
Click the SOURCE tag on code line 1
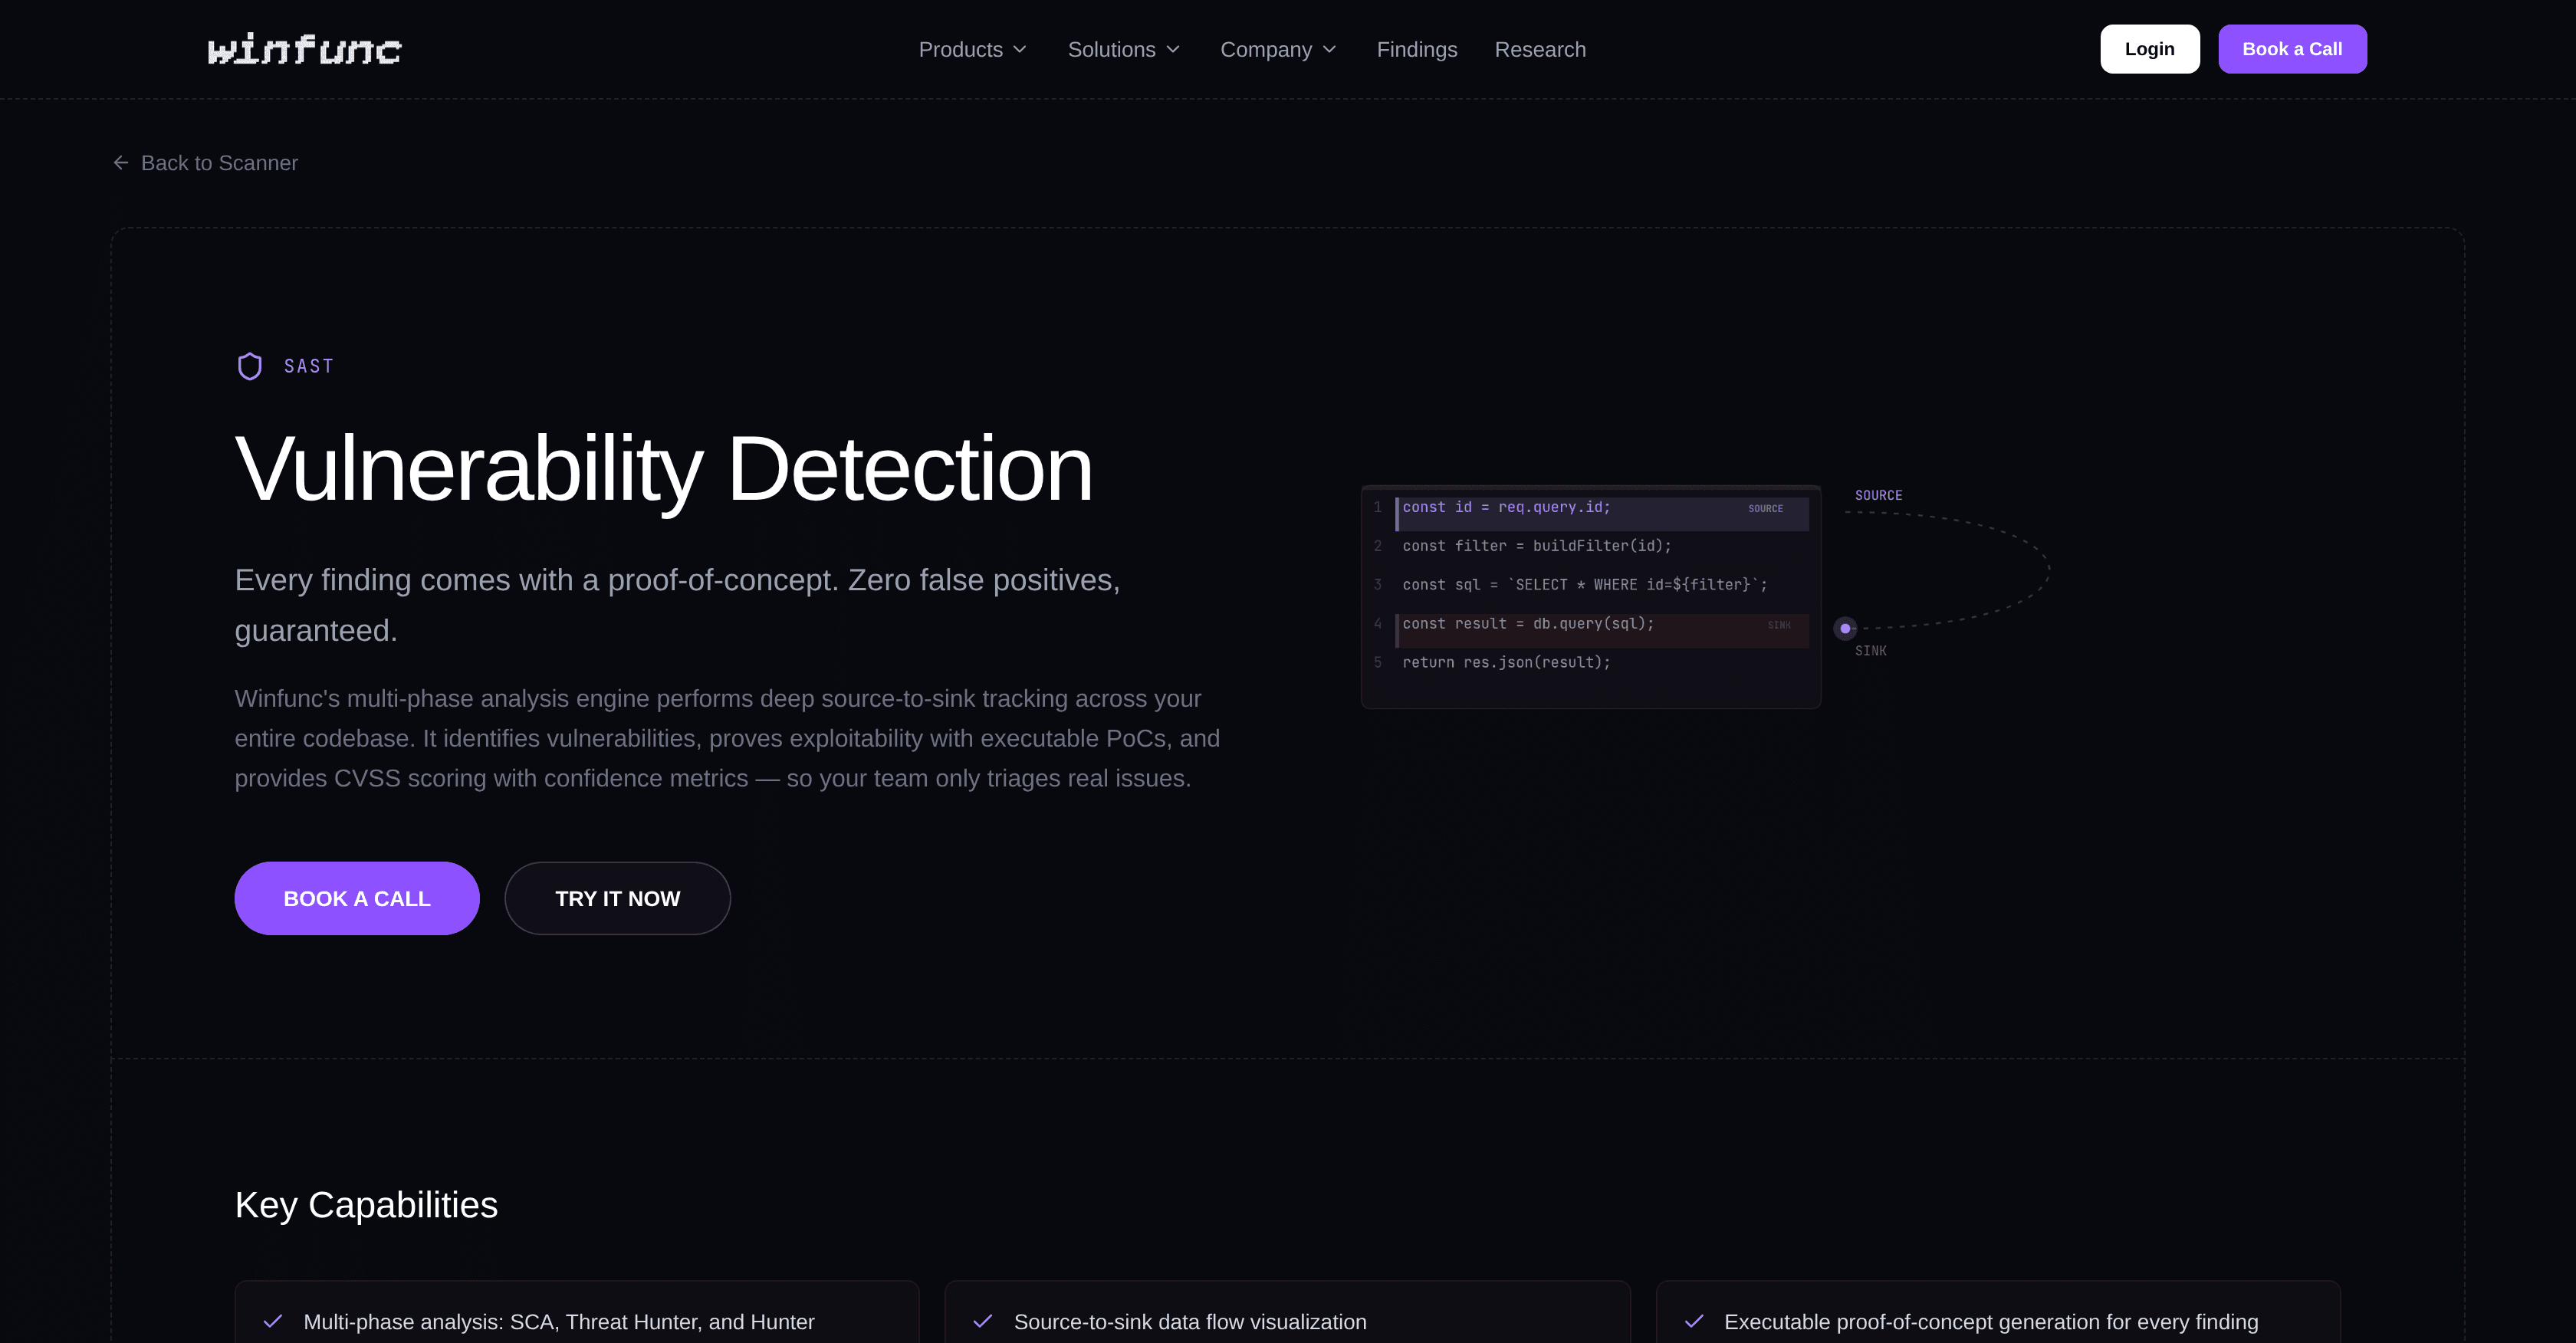point(1765,508)
